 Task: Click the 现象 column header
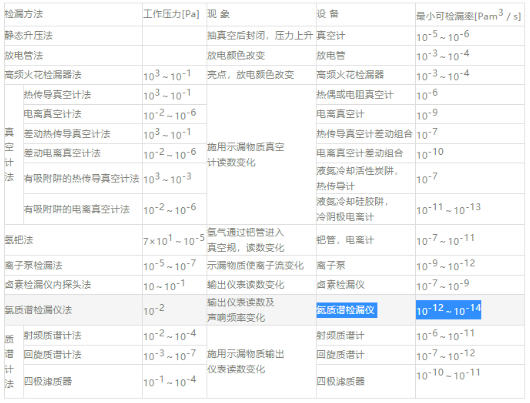coord(218,14)
